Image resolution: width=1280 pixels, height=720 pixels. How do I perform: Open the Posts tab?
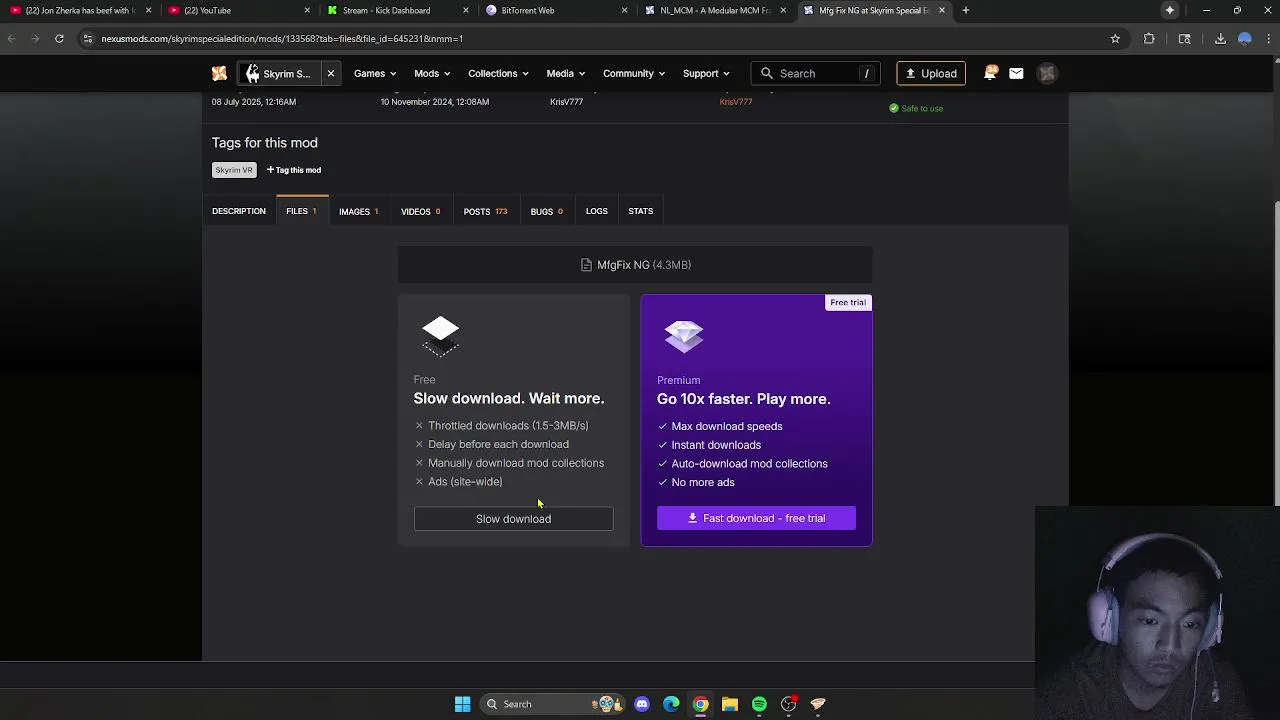coord(485,211)
